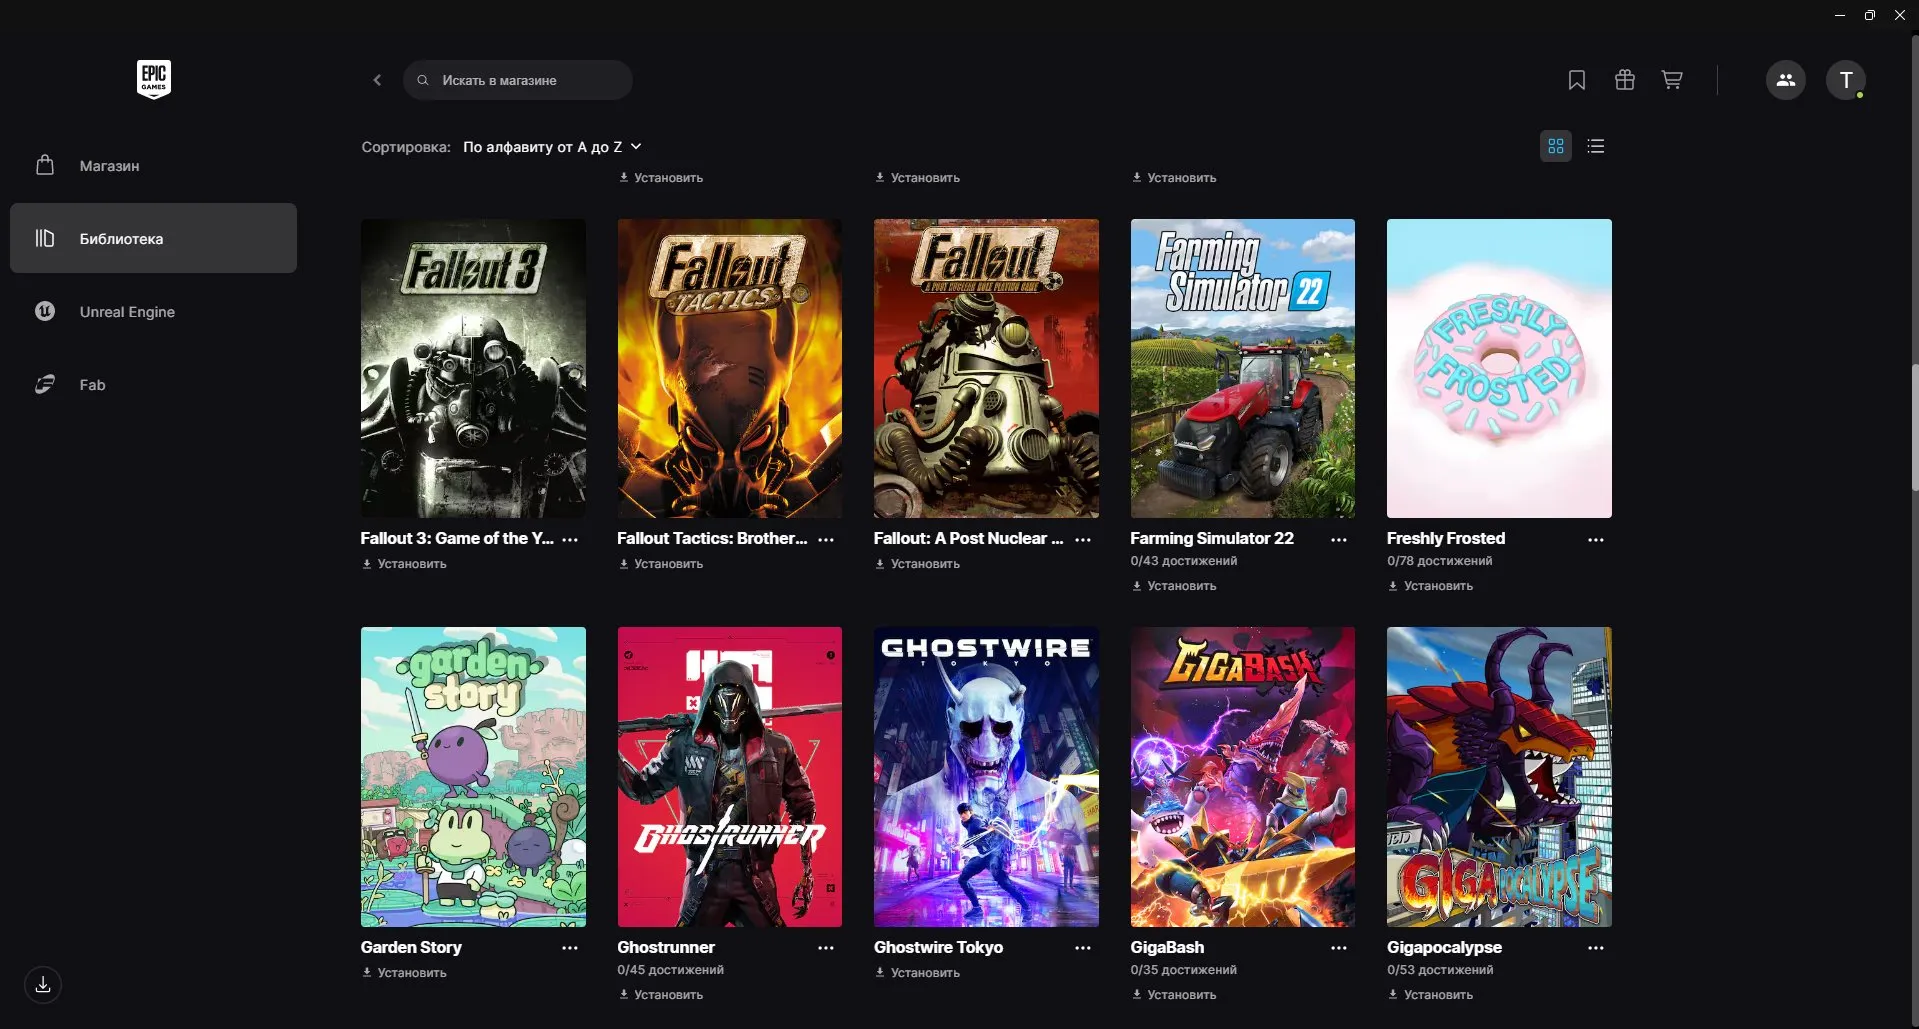The width and height of the screenshot is (1919, 1029).
Task: Click the vertical scrollbar thumb
Action: pos(1914,427)
